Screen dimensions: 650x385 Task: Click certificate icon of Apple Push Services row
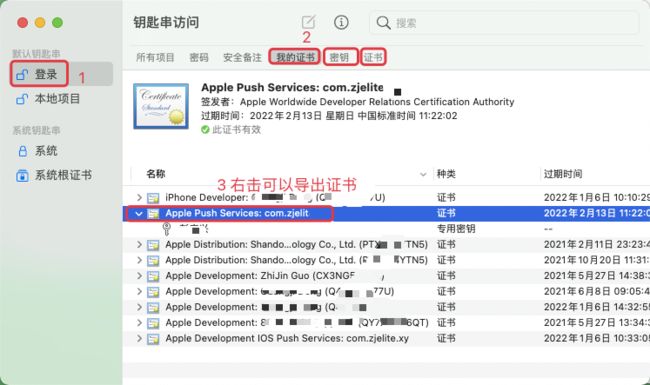tap(153, 214)
